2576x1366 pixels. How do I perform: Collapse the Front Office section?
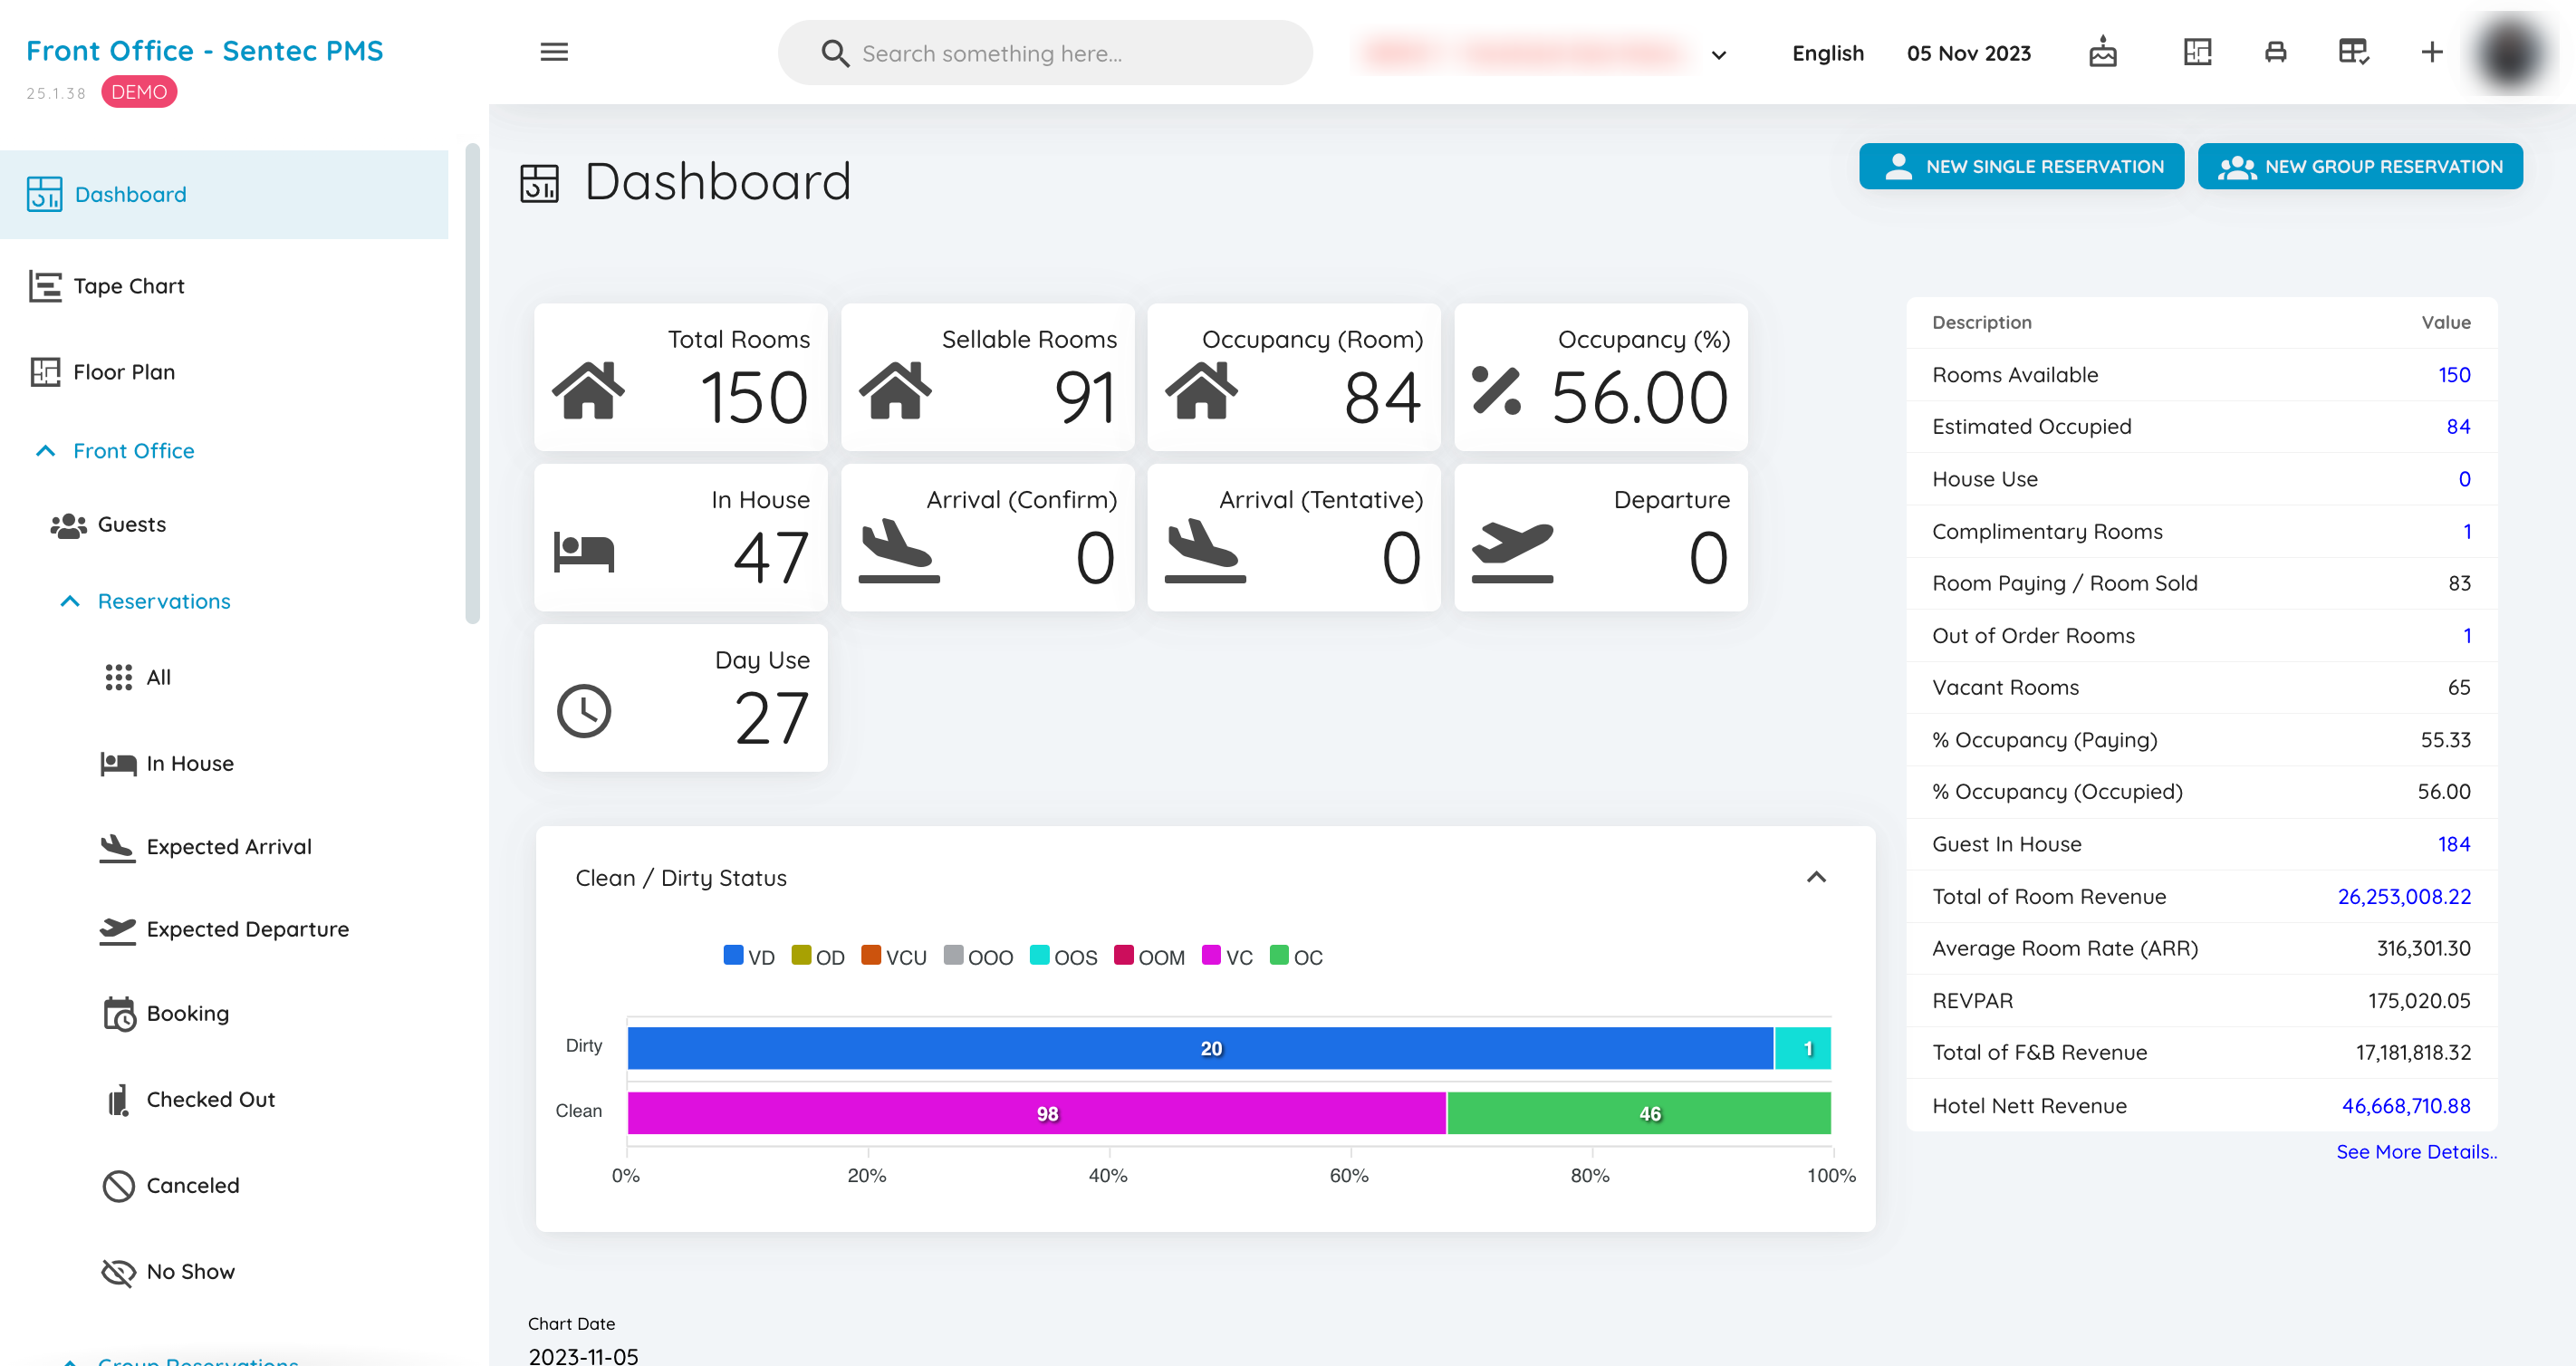click(x=45, y=451)
